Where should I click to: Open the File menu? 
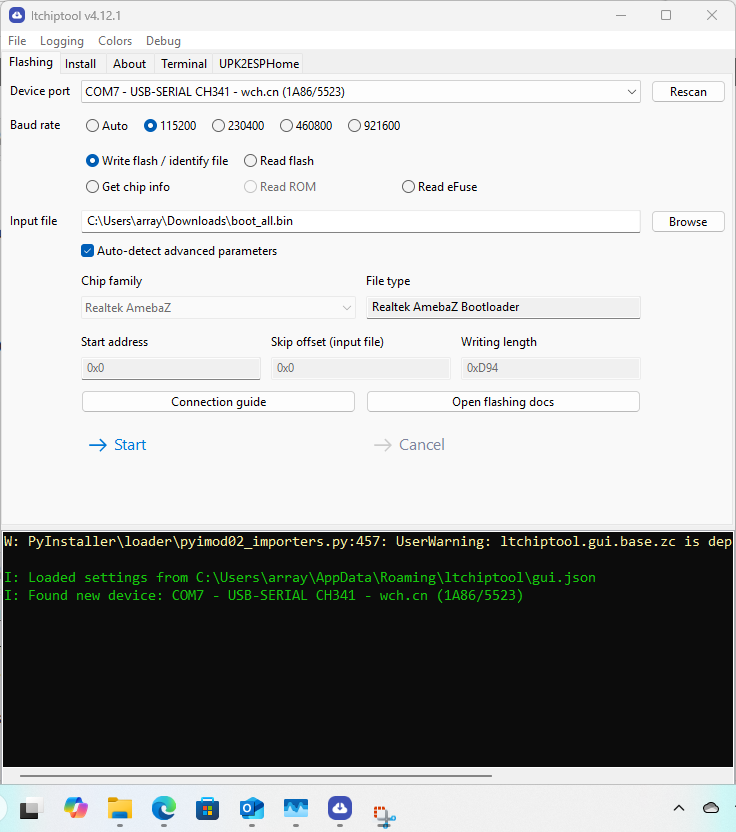click(x=17, y=41)
